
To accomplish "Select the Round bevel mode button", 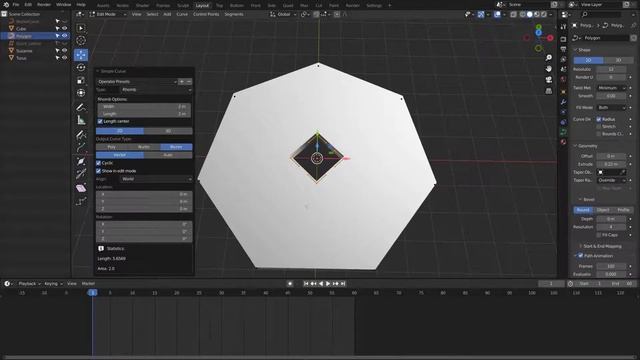I will tap(583, 210).
